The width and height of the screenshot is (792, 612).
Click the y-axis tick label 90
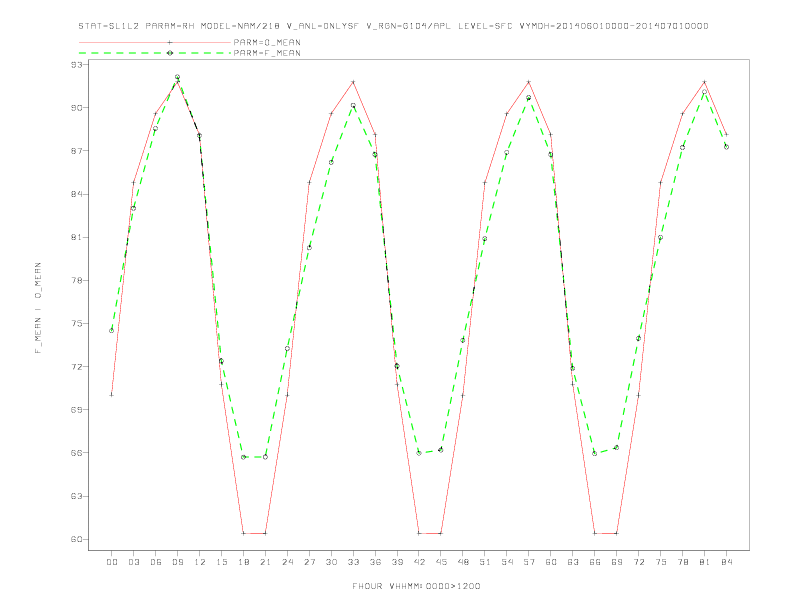click(x=76, y=108)
